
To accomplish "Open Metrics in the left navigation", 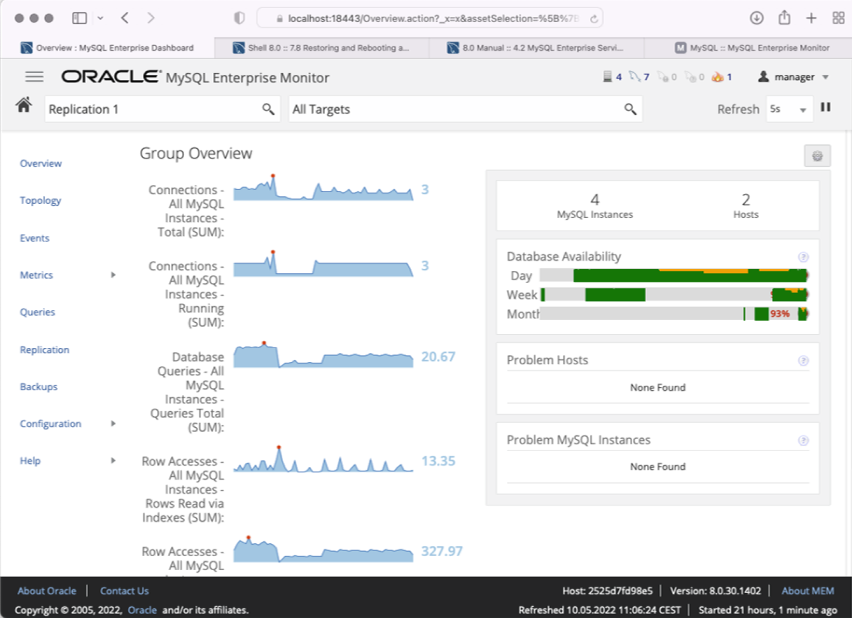I will pos(36,275).
